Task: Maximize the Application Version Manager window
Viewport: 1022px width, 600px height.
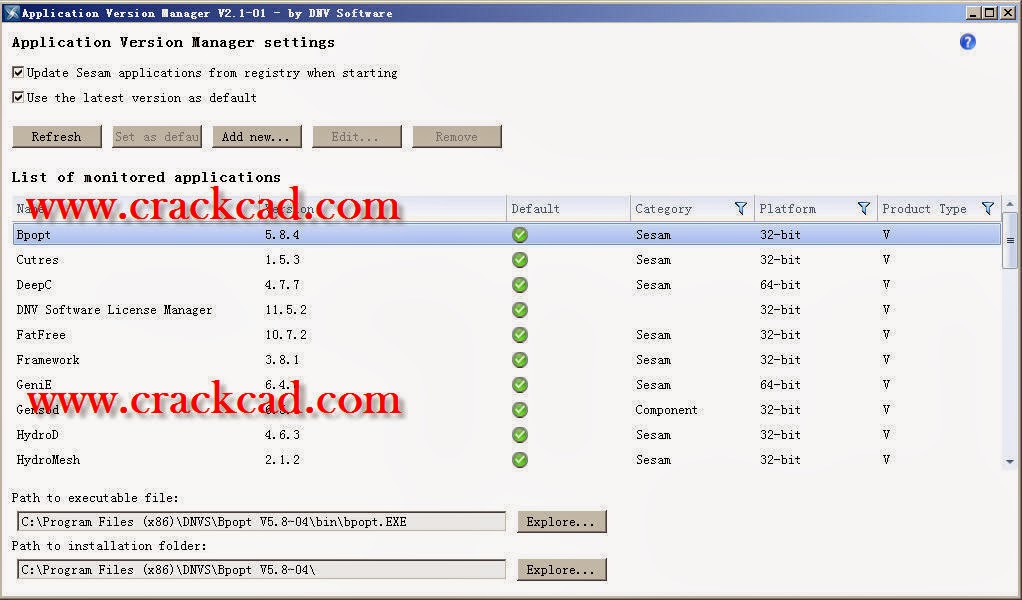Action: (989, 12)
